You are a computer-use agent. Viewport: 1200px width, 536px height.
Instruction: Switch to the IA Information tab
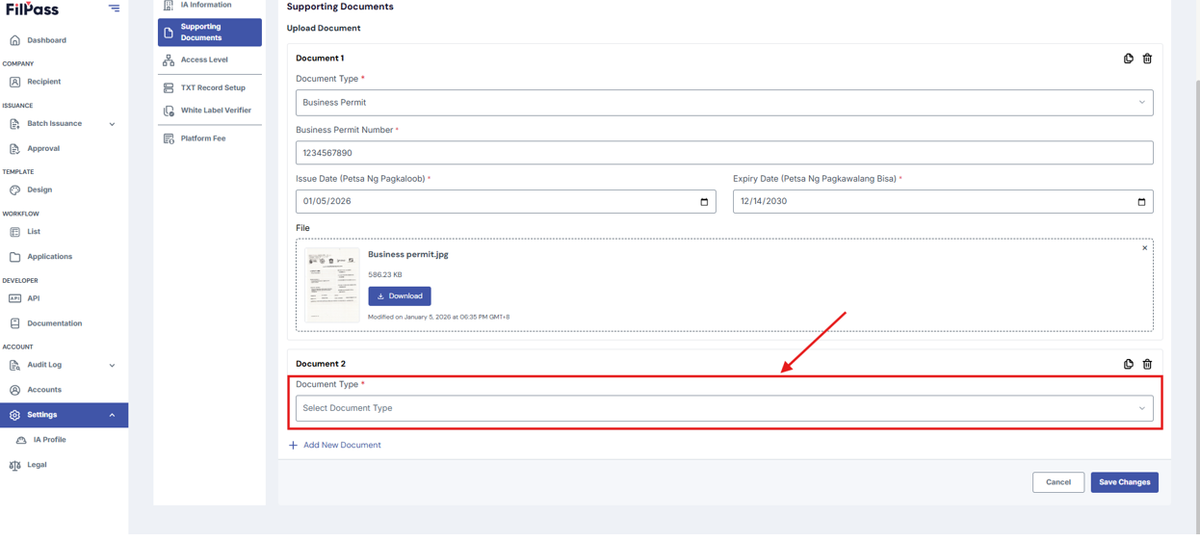(209, 7)
